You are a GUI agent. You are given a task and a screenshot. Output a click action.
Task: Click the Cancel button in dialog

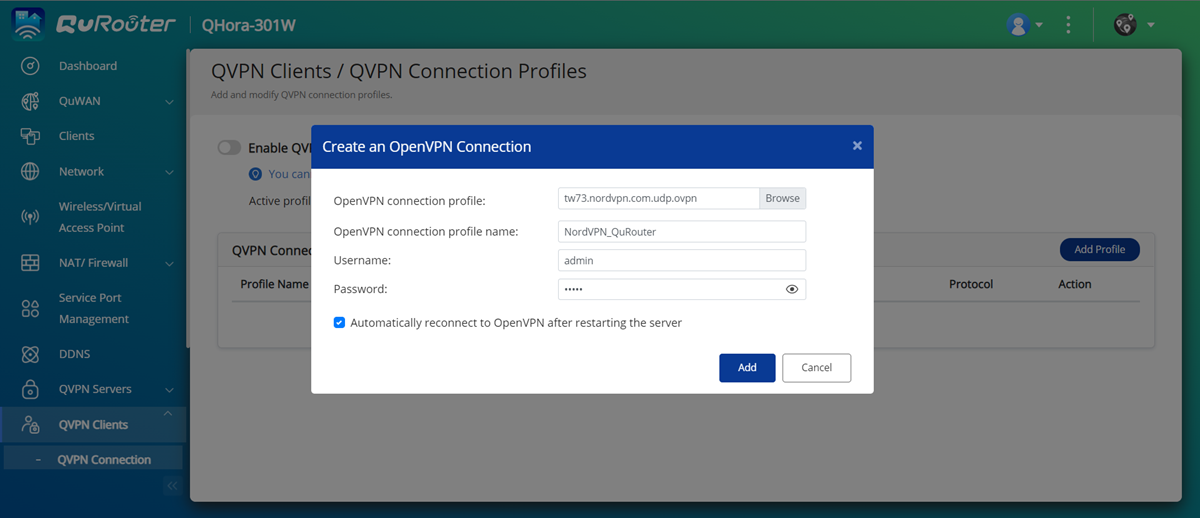[x=816, y=368]
